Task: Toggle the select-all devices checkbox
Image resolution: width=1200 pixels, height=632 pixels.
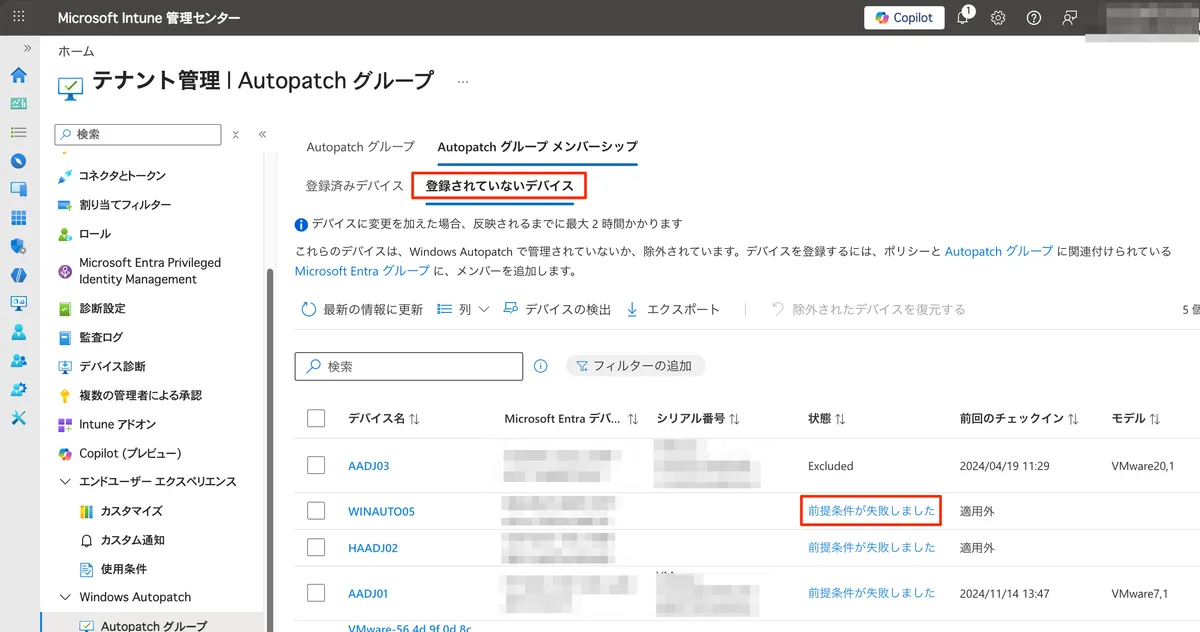Action: [316, 418]
